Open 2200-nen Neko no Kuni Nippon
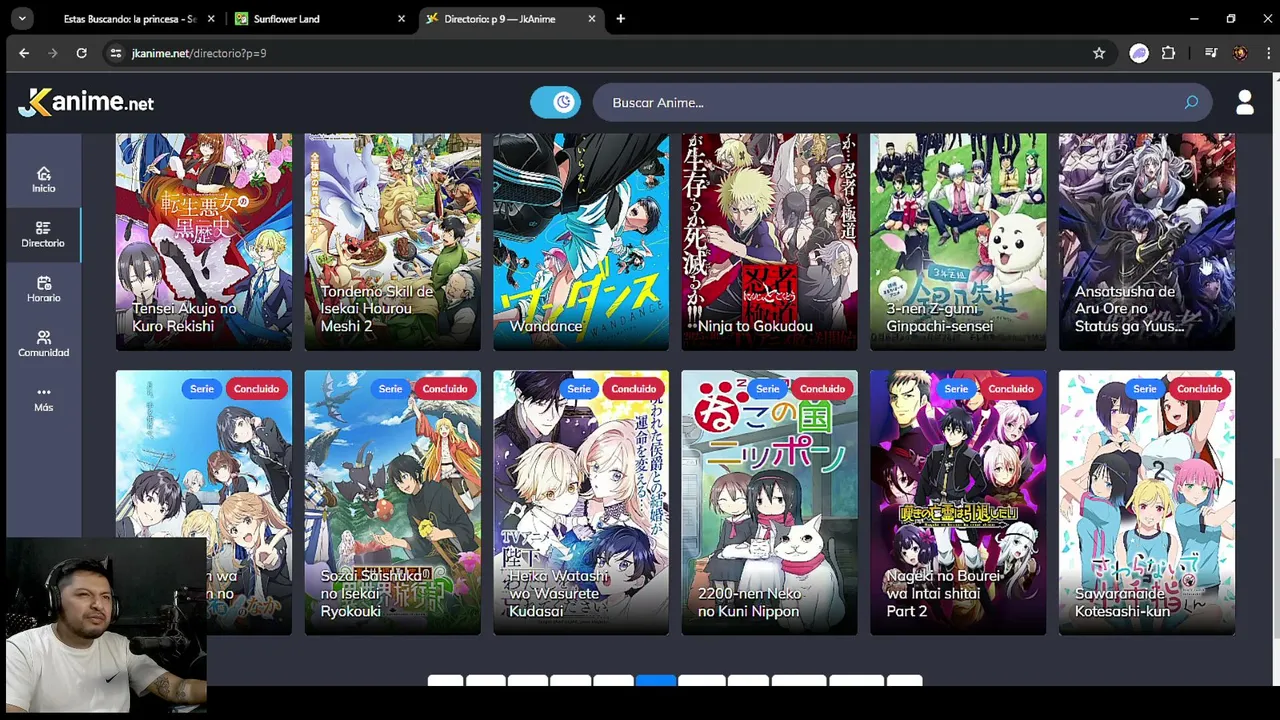1280x720 pixels. 769,502
